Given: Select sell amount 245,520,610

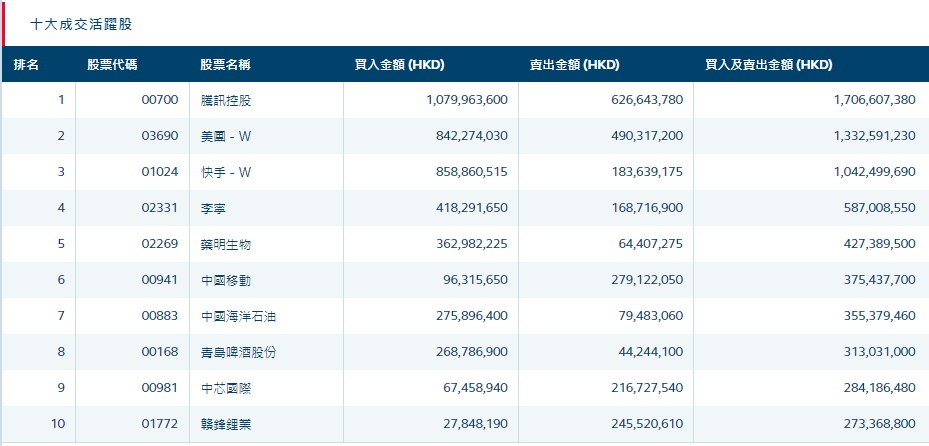Looking at the screenshot, I should pyautogui.click(x=647, y=425).
